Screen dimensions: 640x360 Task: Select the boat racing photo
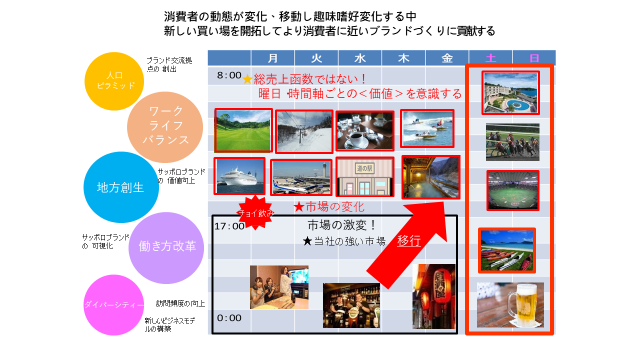coord(427,128)
